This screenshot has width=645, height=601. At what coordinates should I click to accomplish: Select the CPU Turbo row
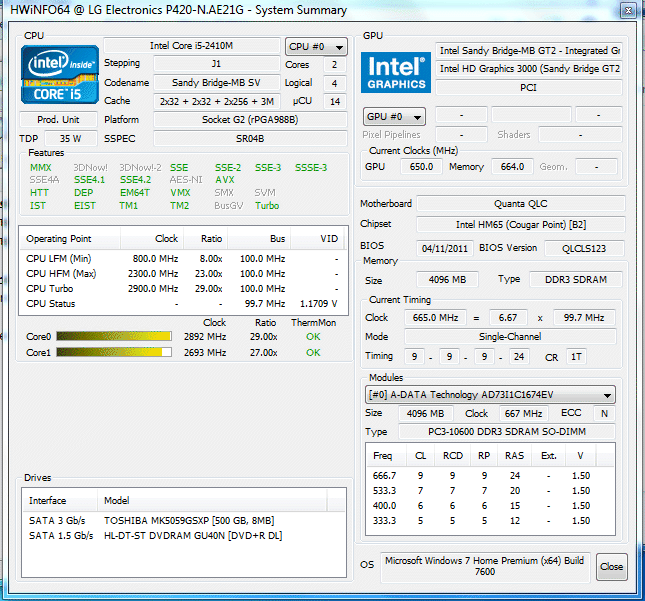pyautogui.click(x=183, y=289)
